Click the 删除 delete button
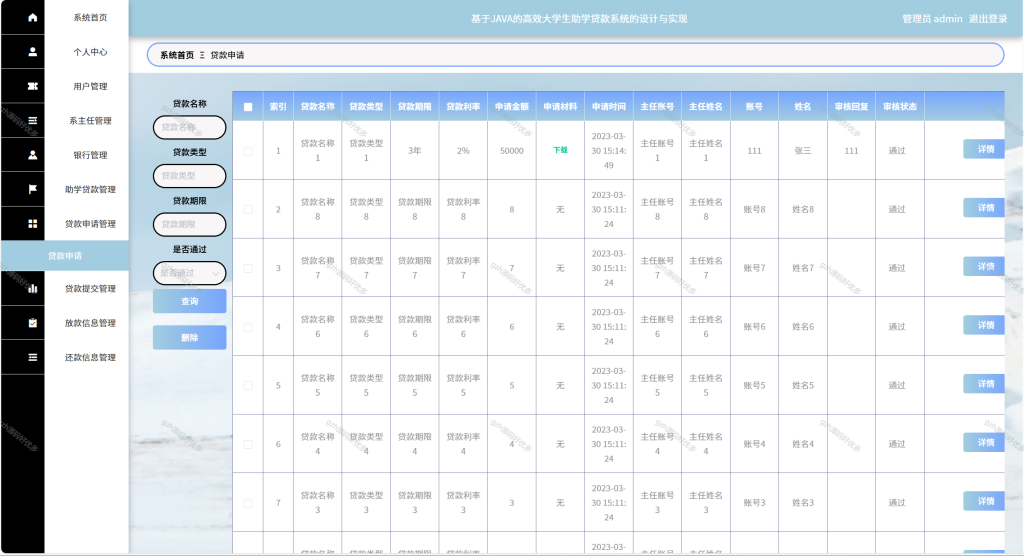This screenshot has height=556, width=1024. tap(189, 338)
